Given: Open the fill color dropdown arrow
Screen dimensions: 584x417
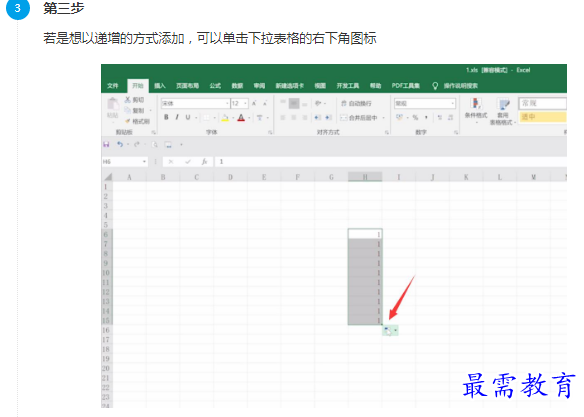Looking at the screenshot, I should pyautogui.click(x=233, y=118).
